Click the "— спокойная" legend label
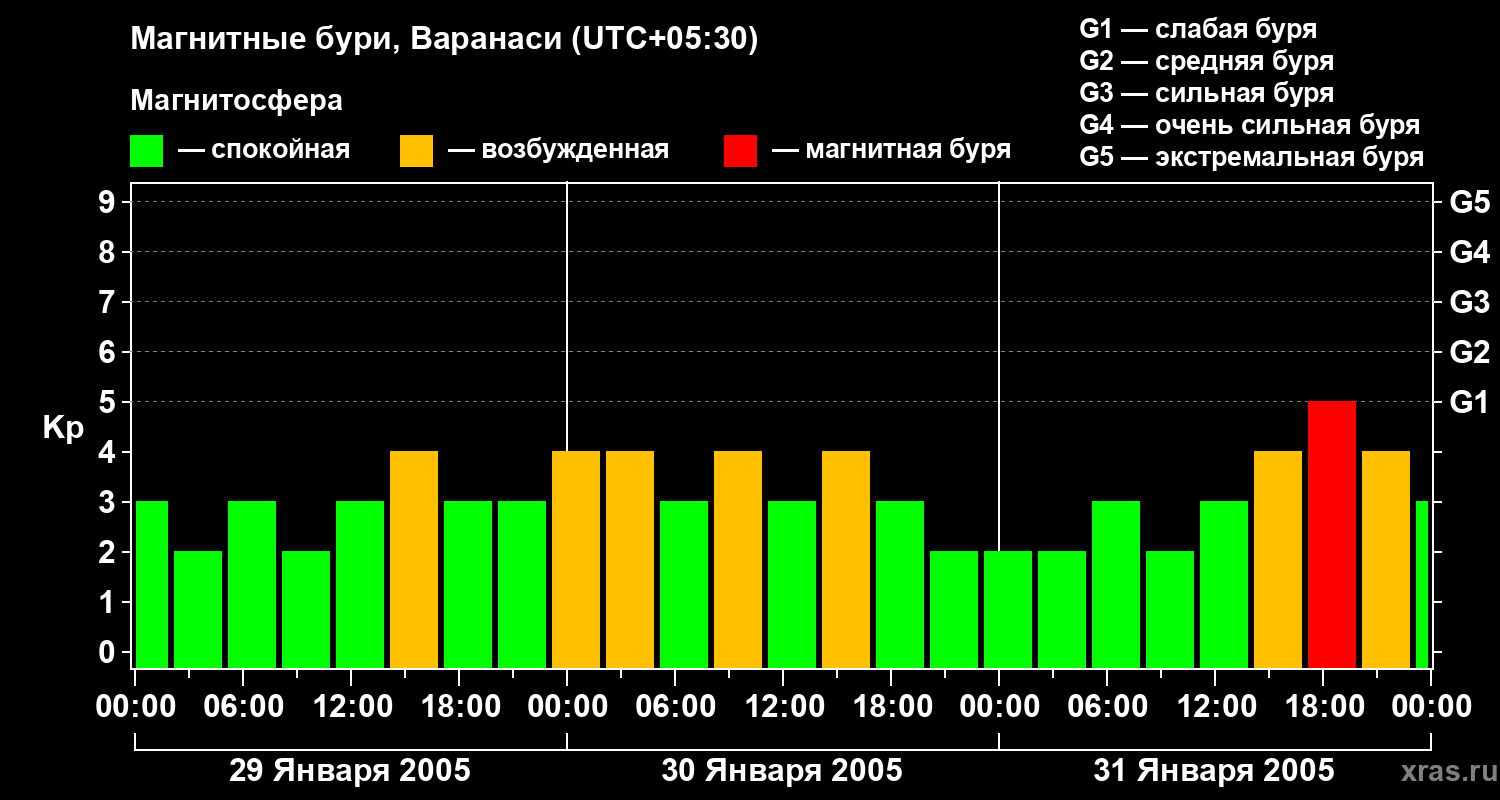 click(x=264, y=150)
